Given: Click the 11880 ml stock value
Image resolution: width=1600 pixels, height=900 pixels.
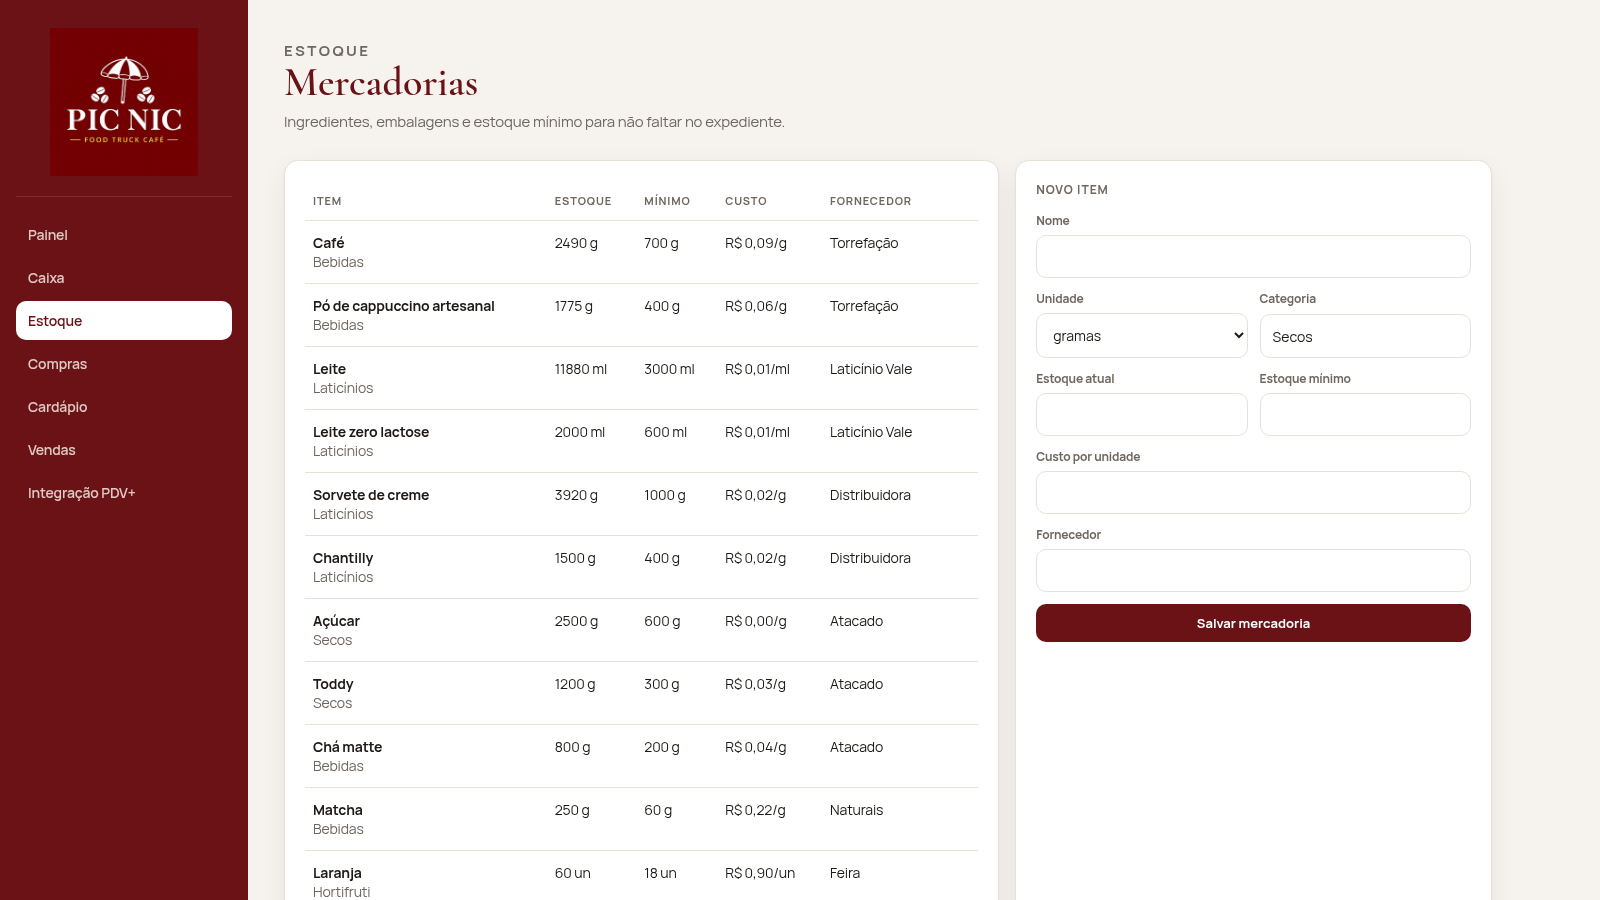Looking at the screenshot, I should 581,369.
